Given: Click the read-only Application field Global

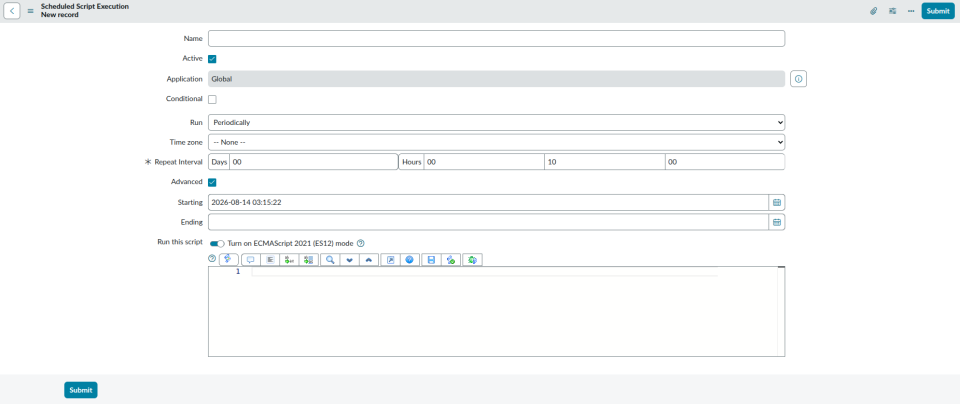Looking at the screenshot, I should click(x=497, y=79).
